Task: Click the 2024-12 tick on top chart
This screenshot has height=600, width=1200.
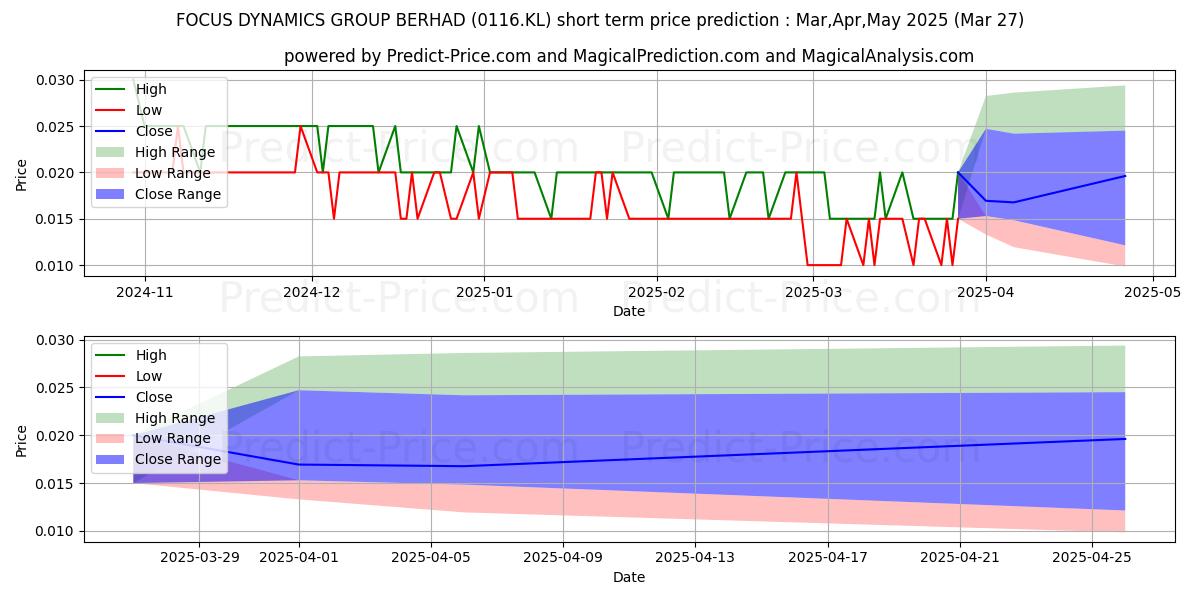Action: pos(312,292)
